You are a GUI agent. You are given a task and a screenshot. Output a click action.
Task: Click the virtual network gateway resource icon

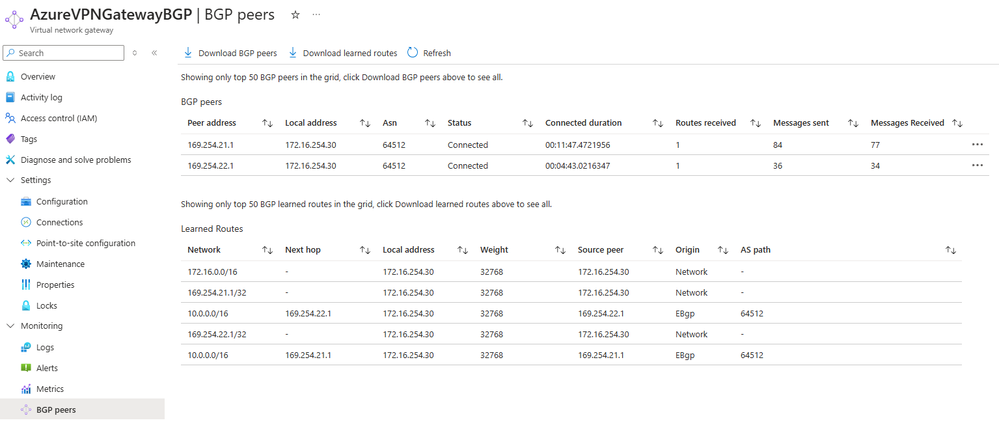(14, 19)
